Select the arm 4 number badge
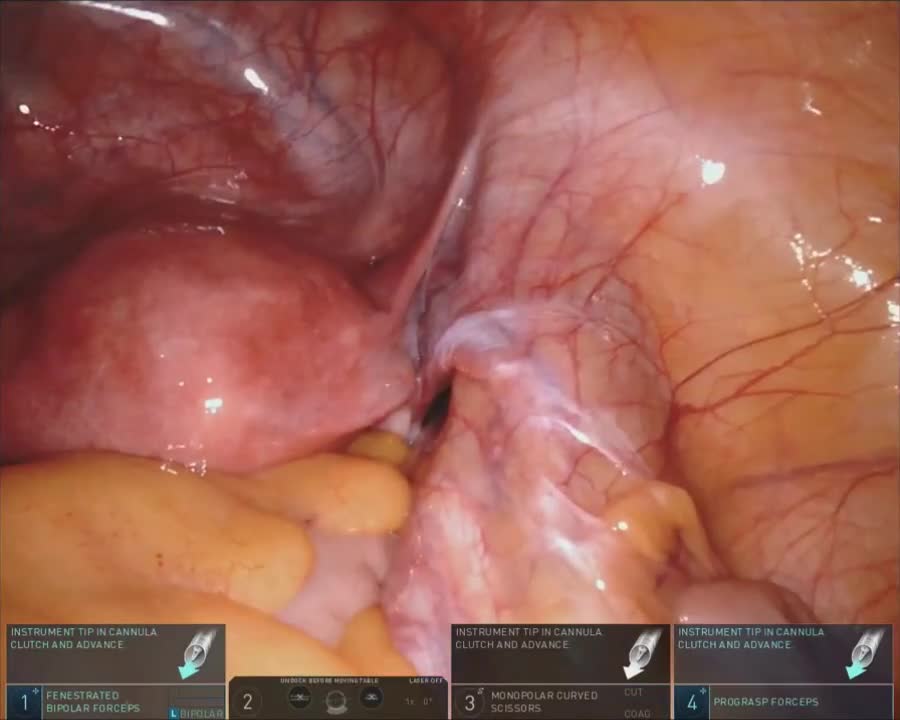 [692, 702]
